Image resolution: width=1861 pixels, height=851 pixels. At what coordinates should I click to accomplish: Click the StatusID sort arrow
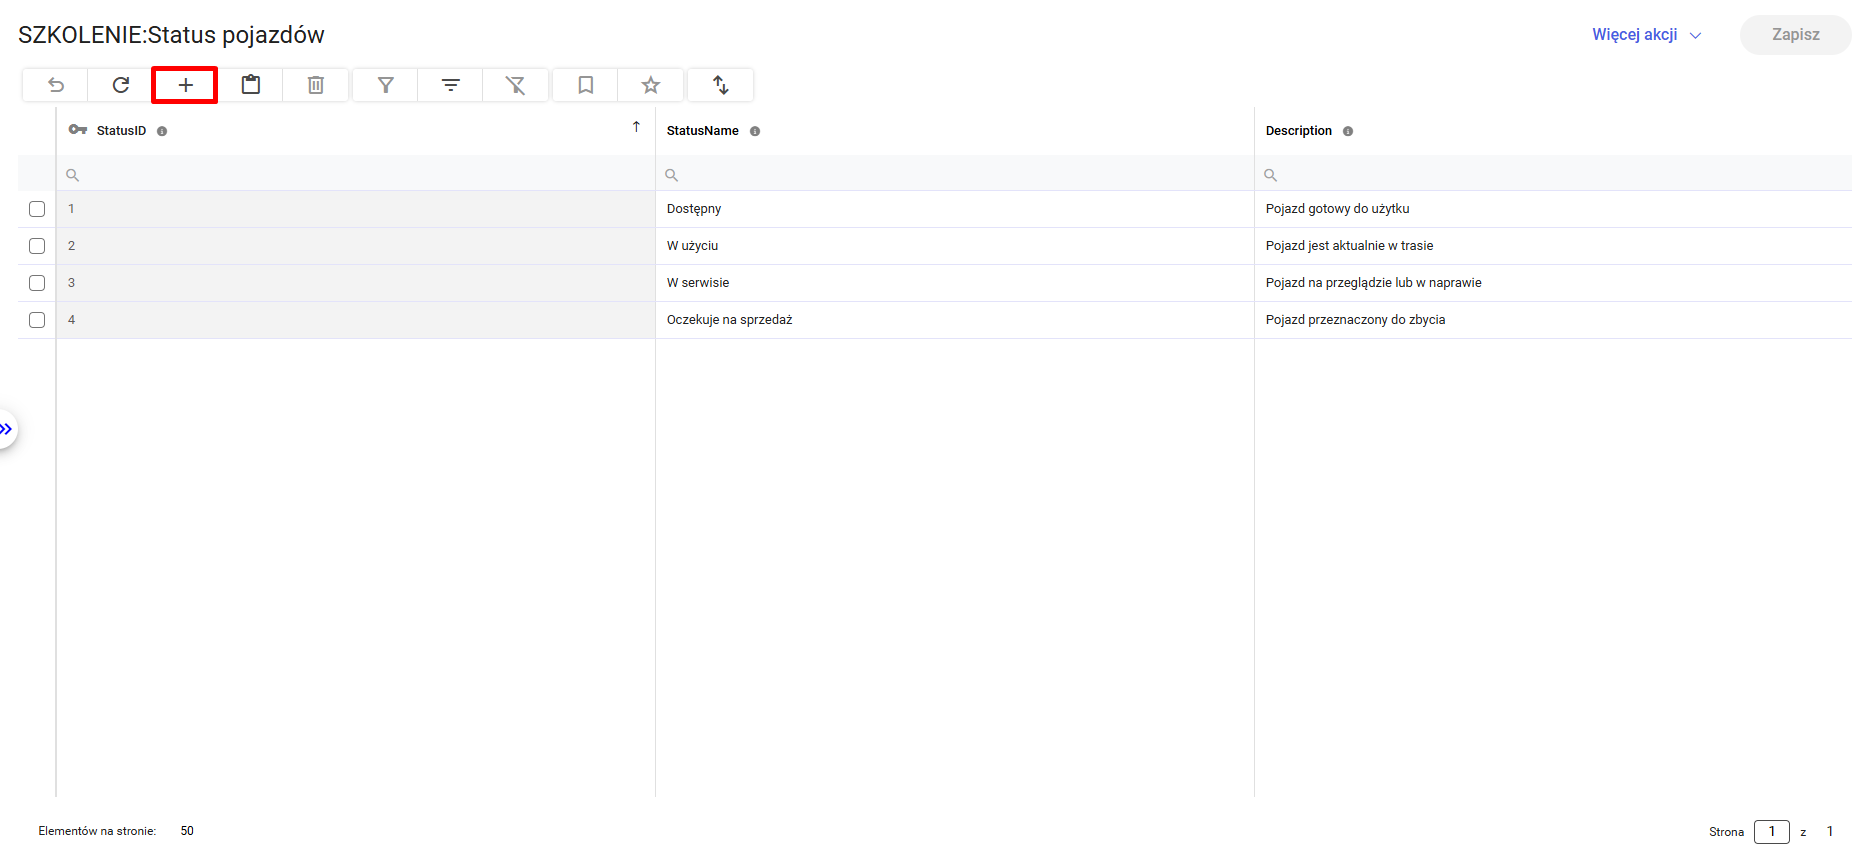pos(636,127)
